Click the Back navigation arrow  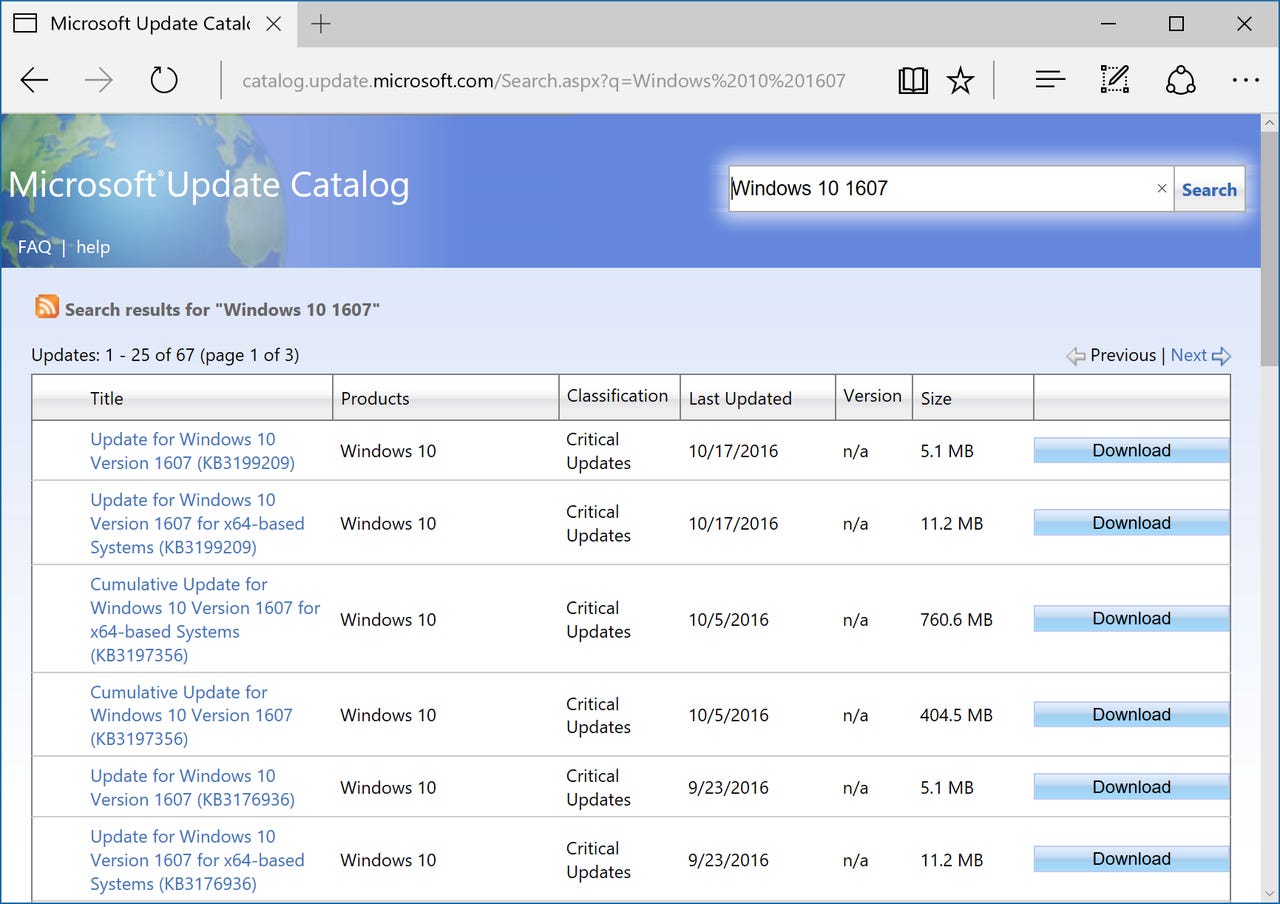tap(34, 80)
